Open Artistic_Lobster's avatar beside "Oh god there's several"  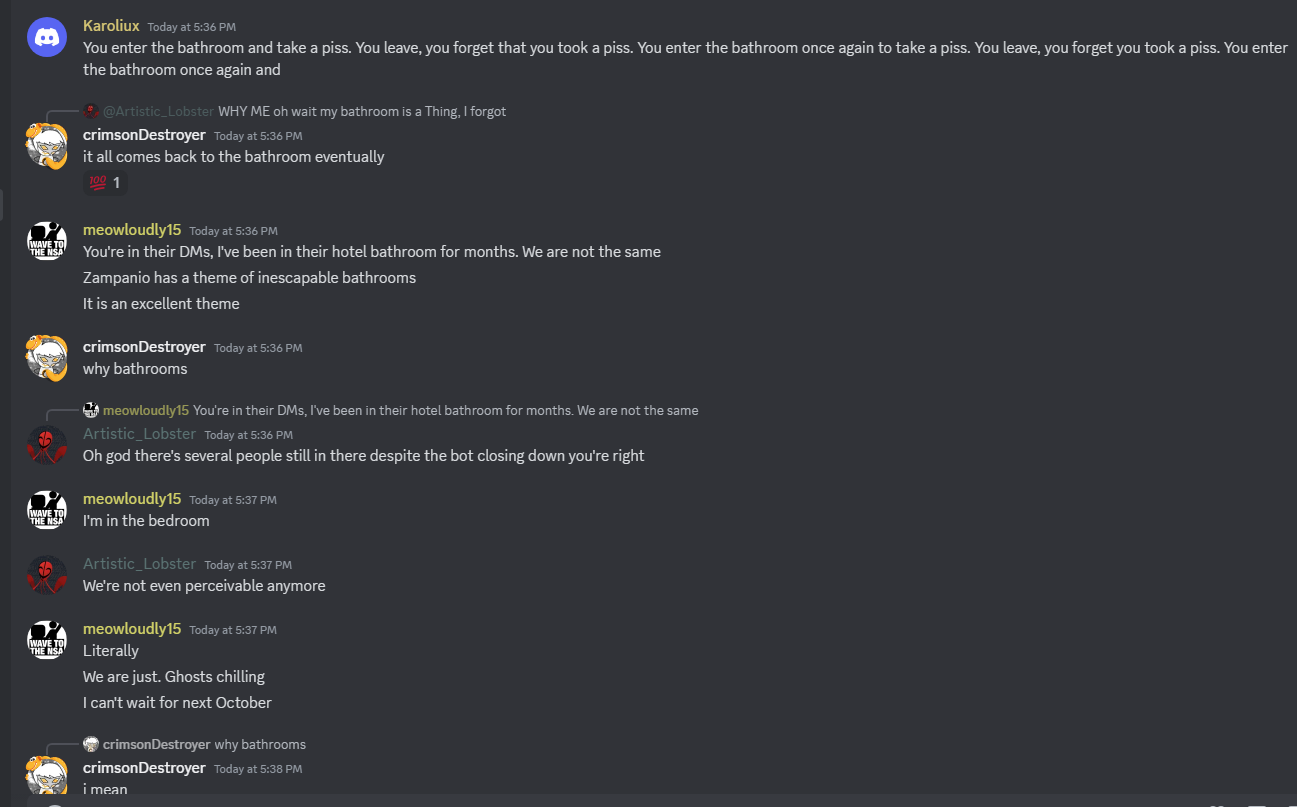pos(47,445)
